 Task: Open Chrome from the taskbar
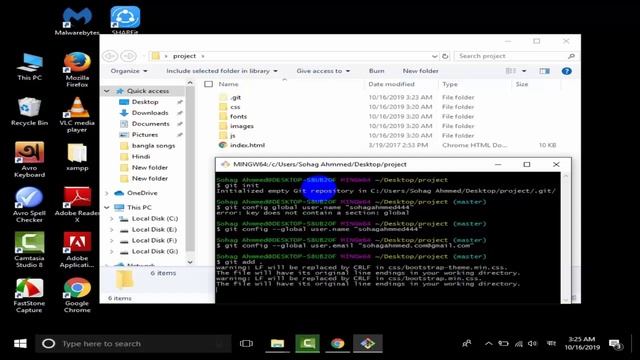click(x=338, y=344)
